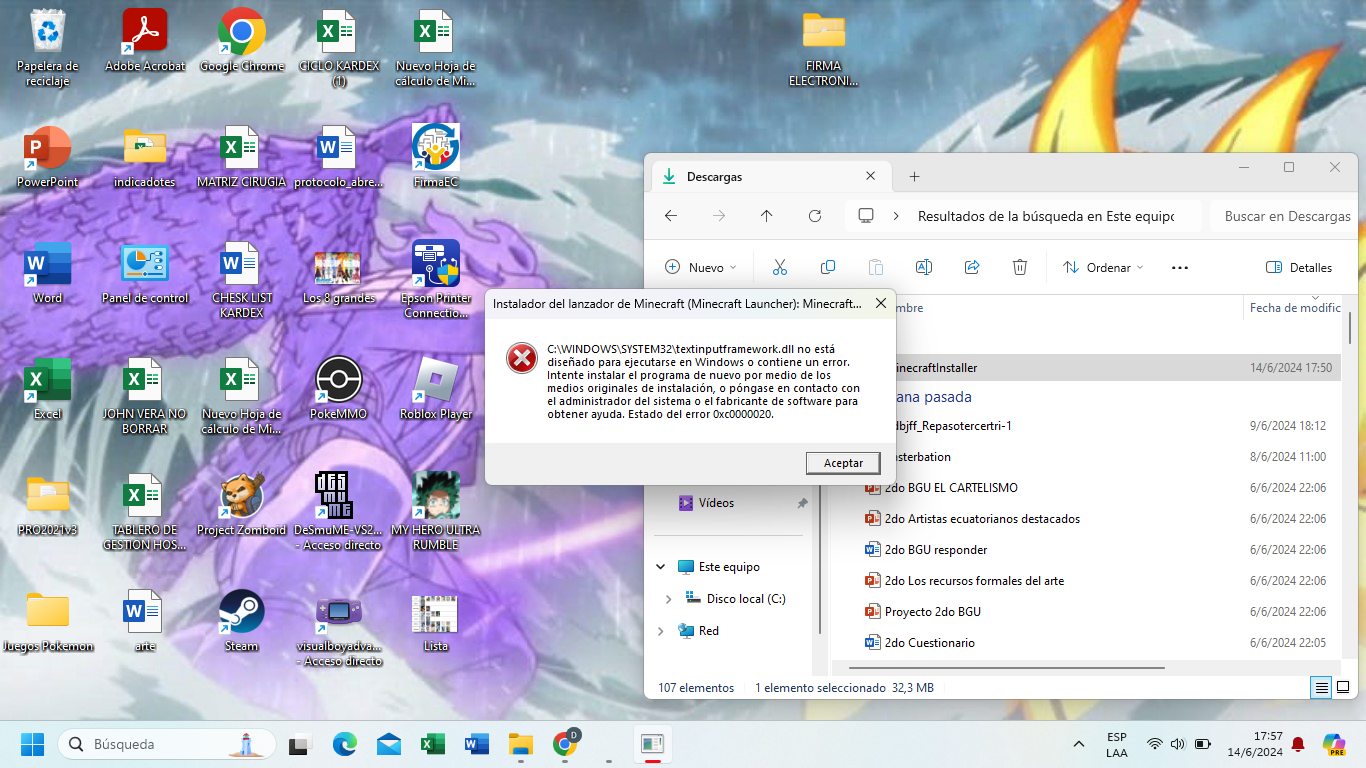Expand the Disco local (C:) tree node
Image resolution: width=1366 pixels, height=768 pixels.
[668, 599]
